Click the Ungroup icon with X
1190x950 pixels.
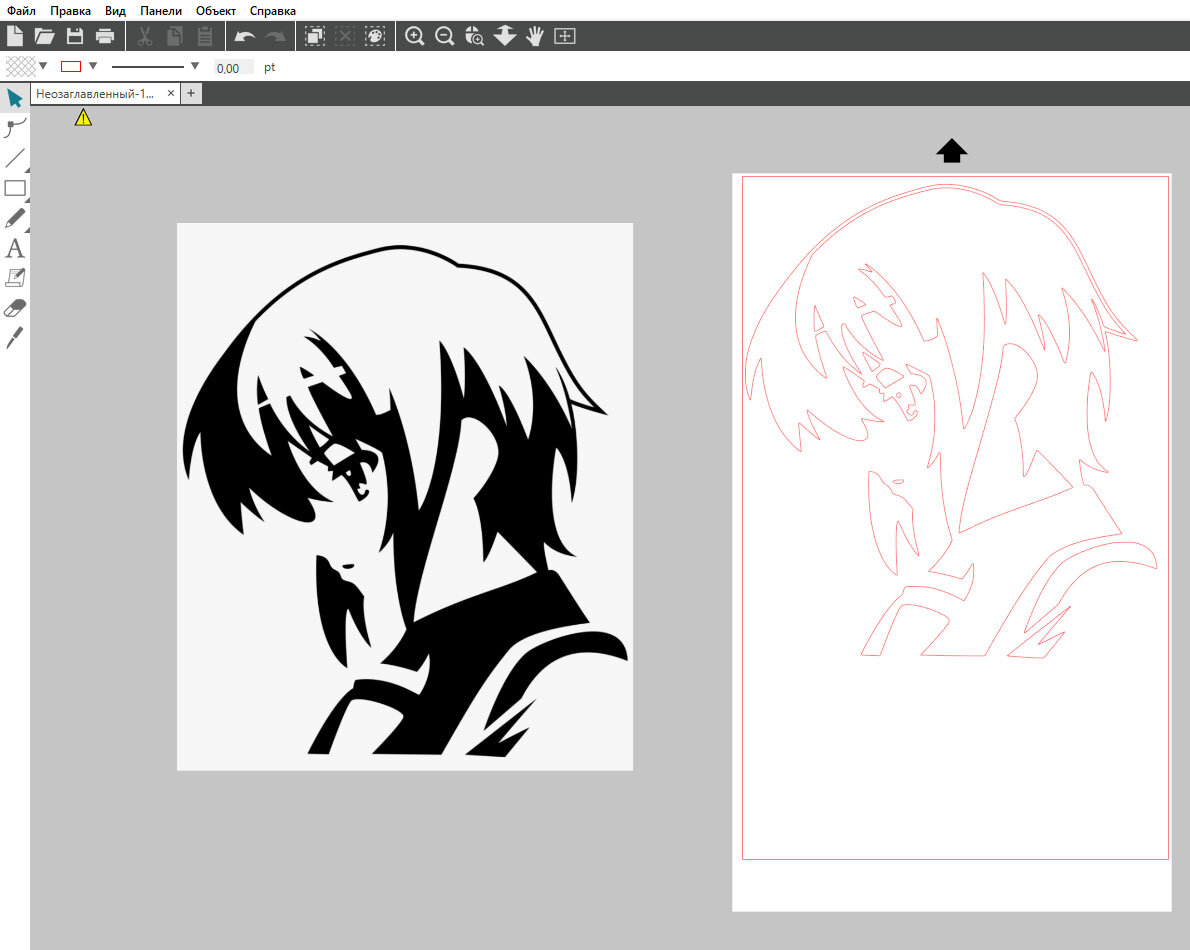(345, 36)
